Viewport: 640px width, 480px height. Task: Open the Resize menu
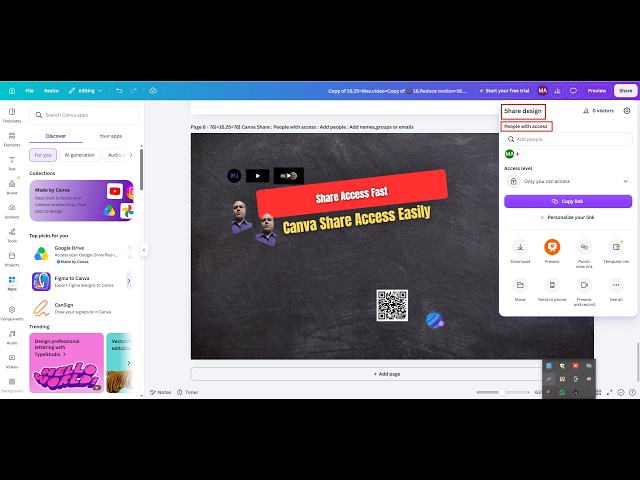tap(51, 91)
